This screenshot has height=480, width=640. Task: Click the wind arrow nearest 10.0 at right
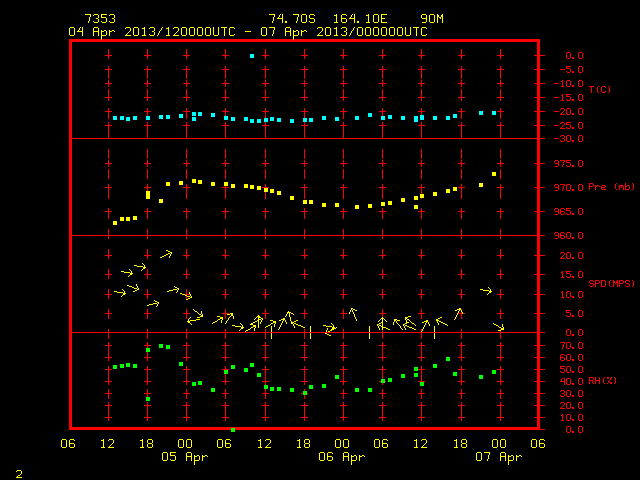click(486, 291)
